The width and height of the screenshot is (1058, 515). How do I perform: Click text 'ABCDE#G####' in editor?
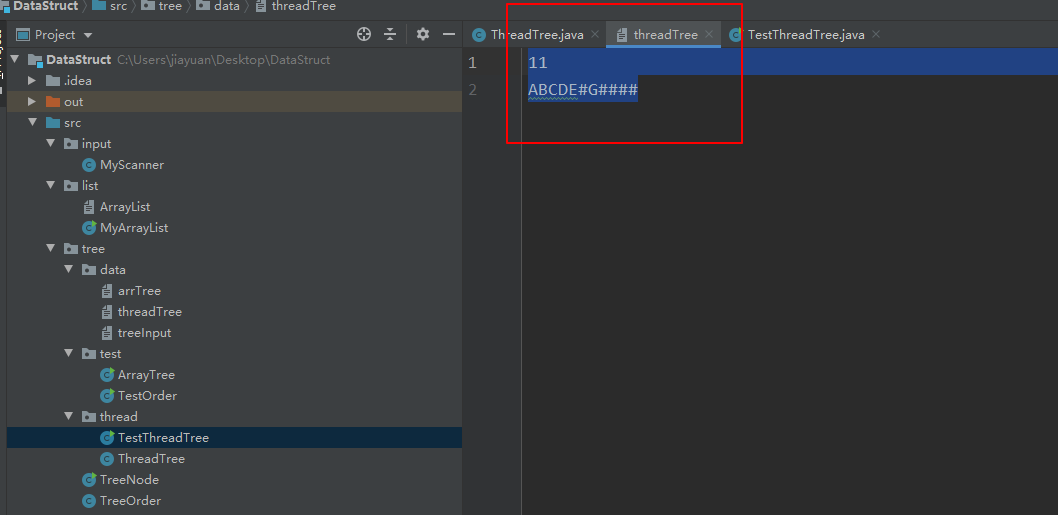coord(583,89)
